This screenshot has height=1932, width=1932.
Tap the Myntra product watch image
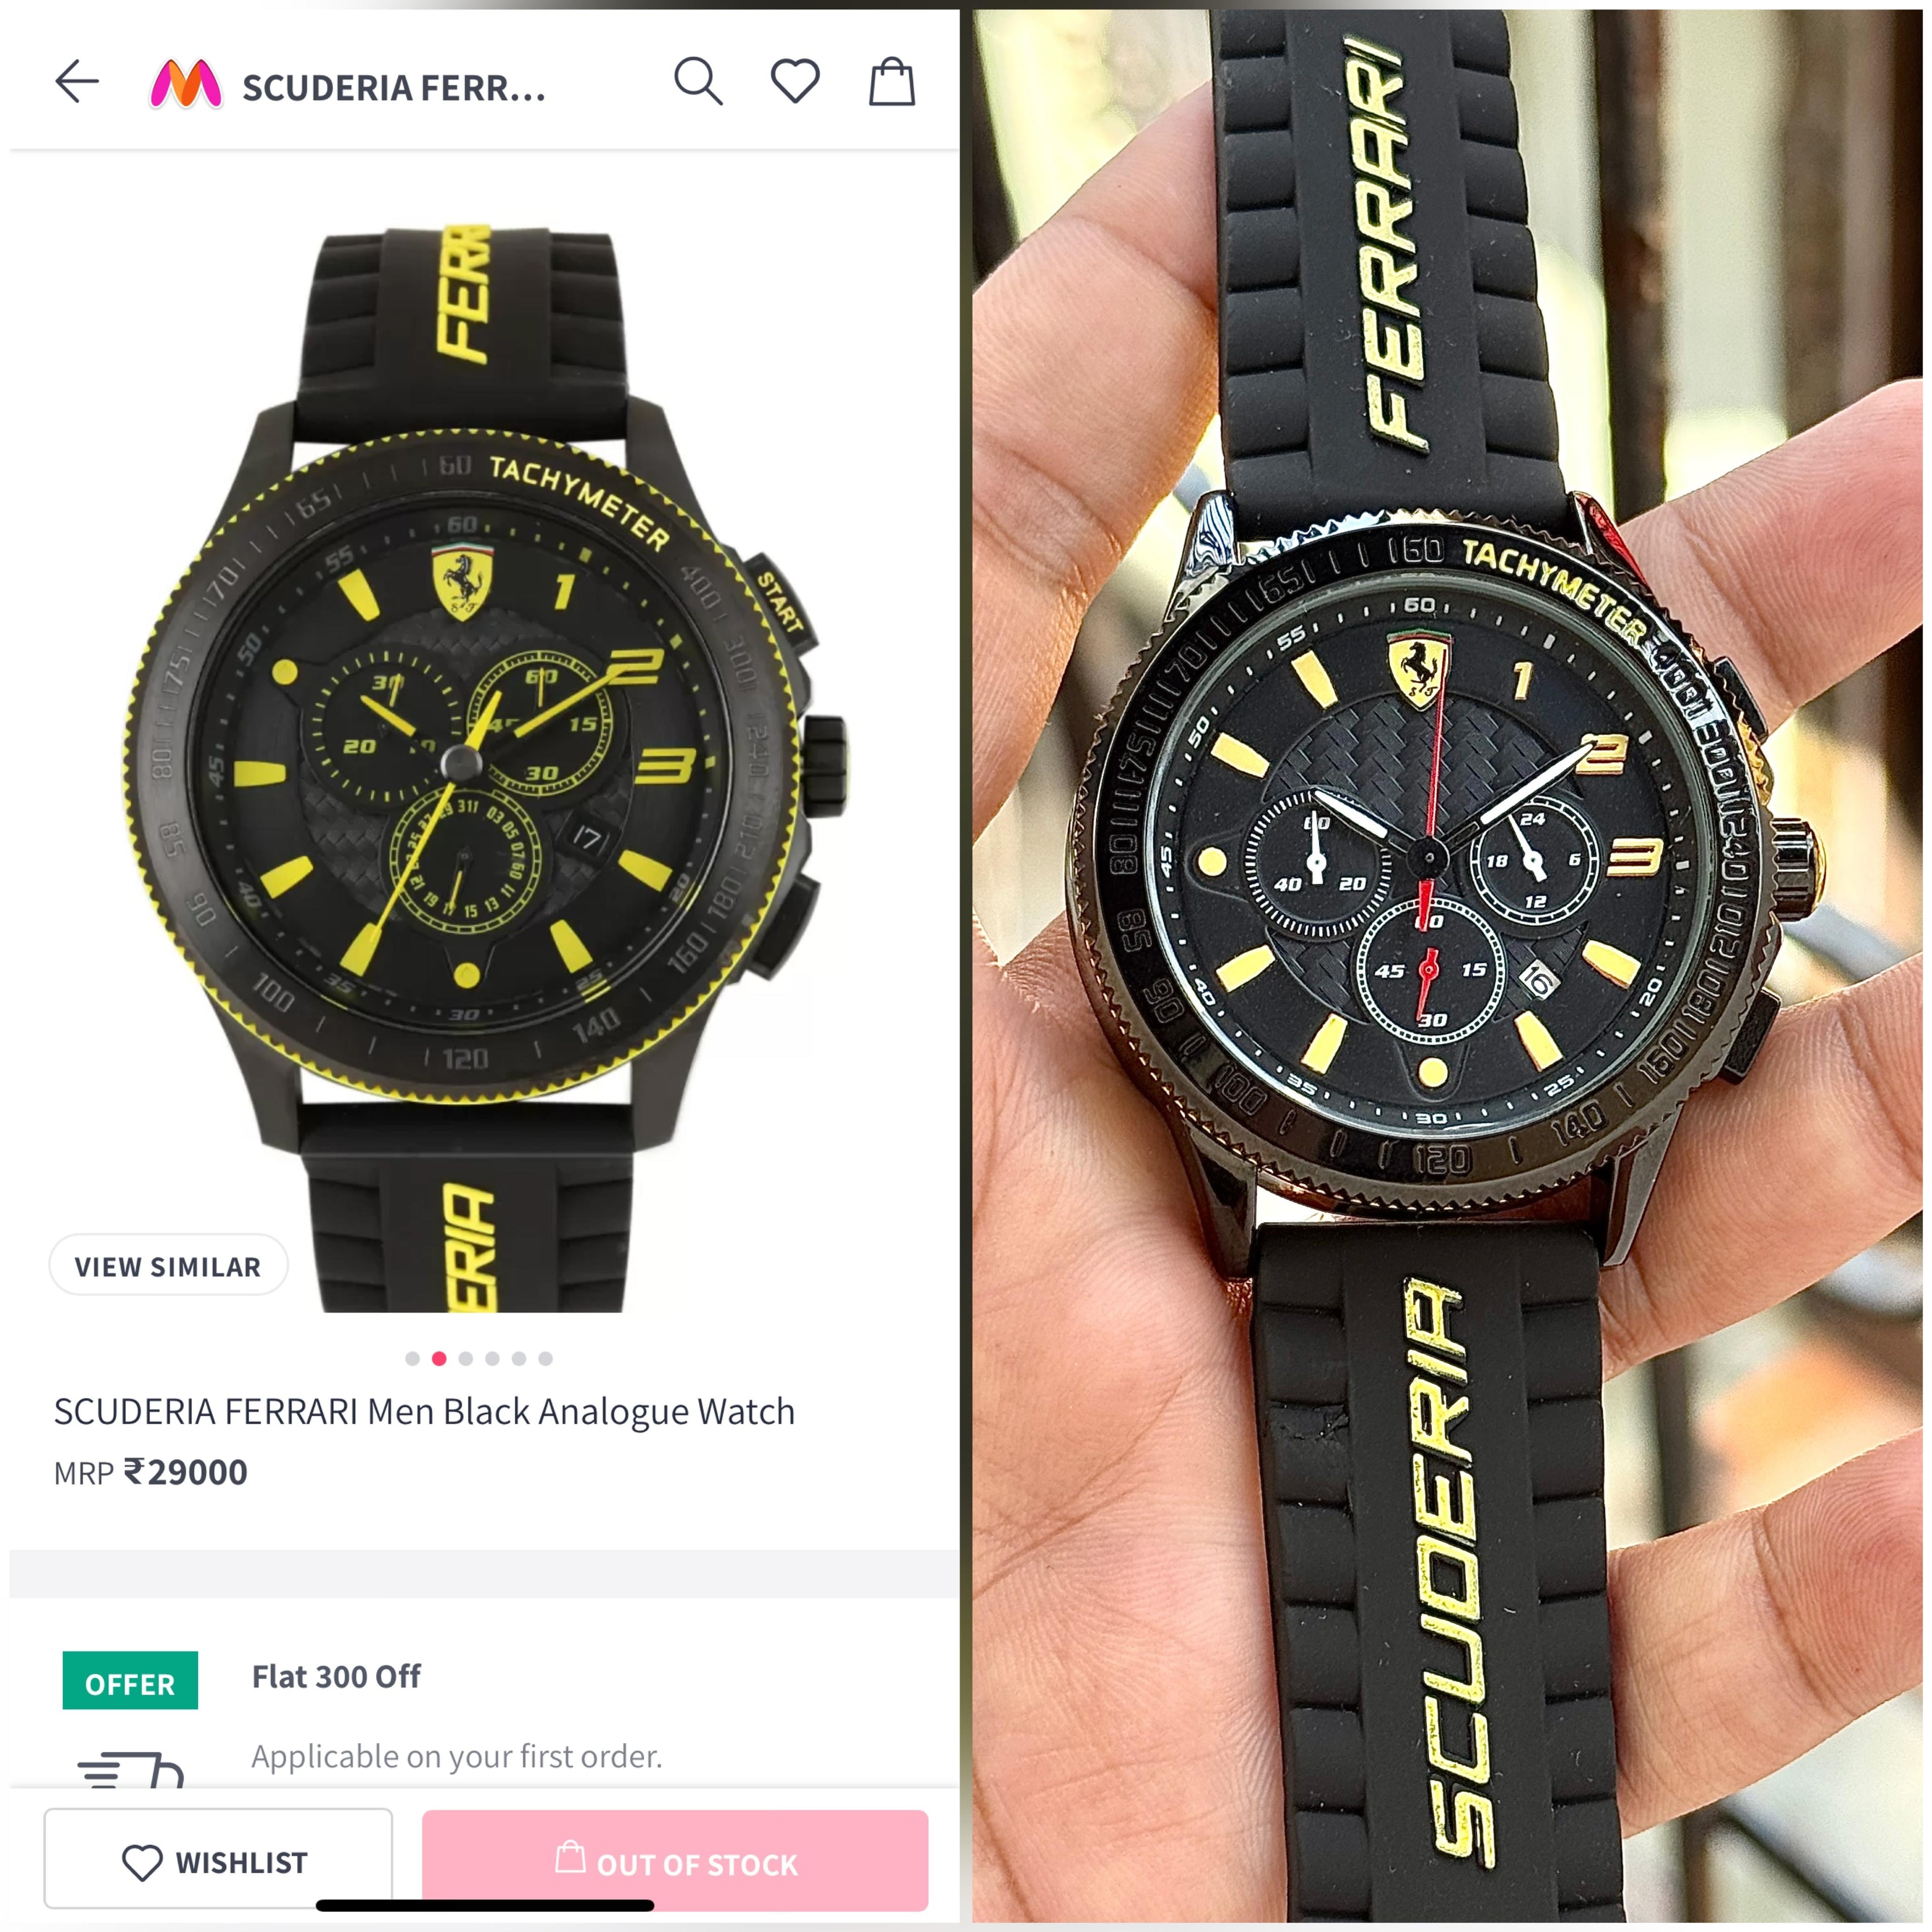click(485, 768)
